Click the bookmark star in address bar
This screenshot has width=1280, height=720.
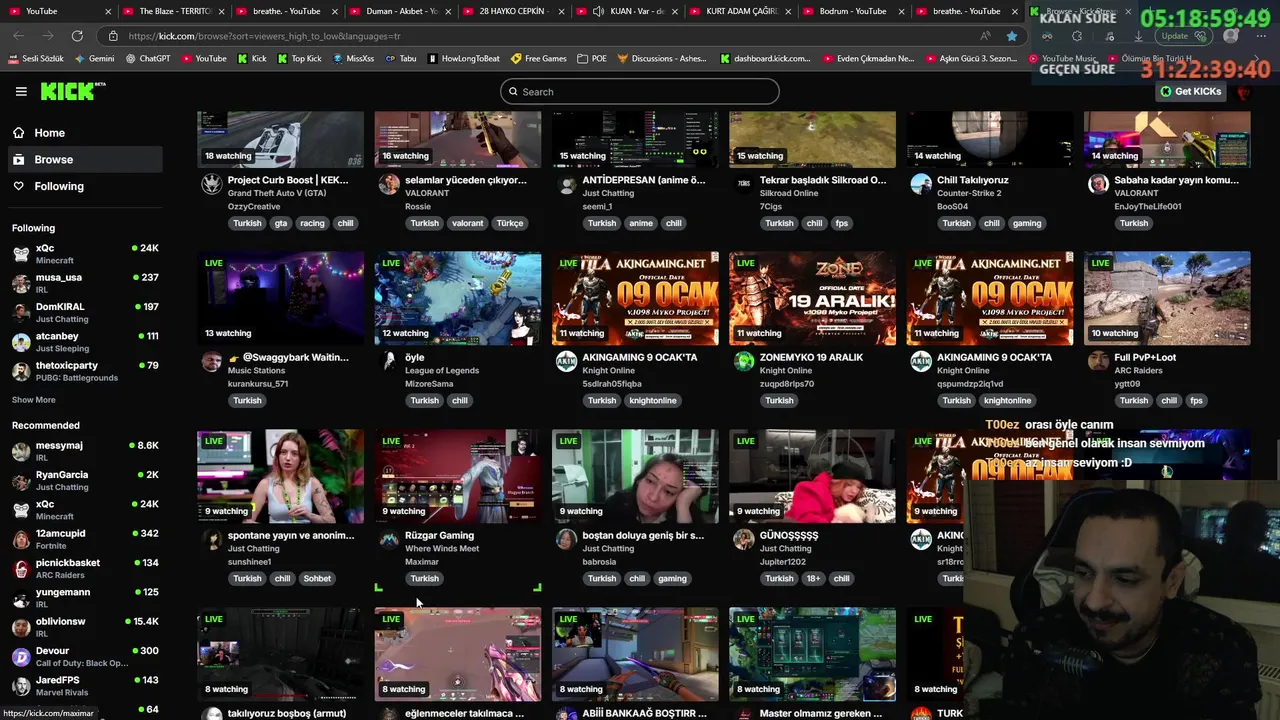[1012, 36]
